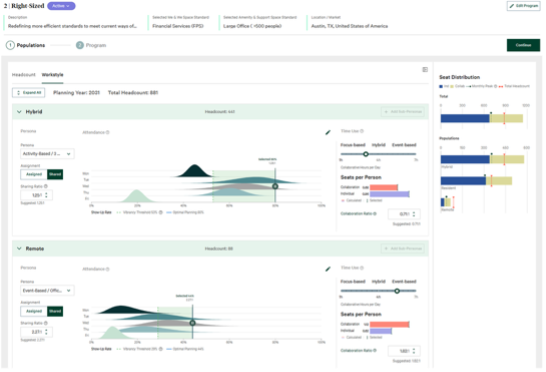546x372 pixels.
Task: Click the Hybrid Collaboration Ratio stepper field
Action: click(404, 214)
